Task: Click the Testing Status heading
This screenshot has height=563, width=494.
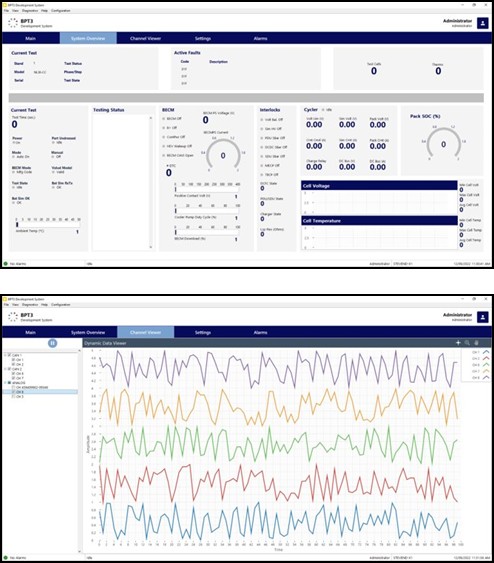Action: (x=108, y=110)
